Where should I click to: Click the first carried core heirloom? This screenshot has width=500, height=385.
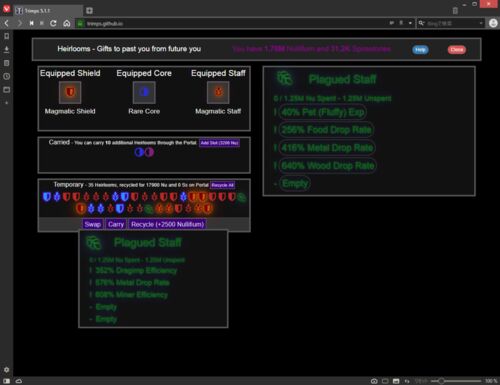point(139,152)
